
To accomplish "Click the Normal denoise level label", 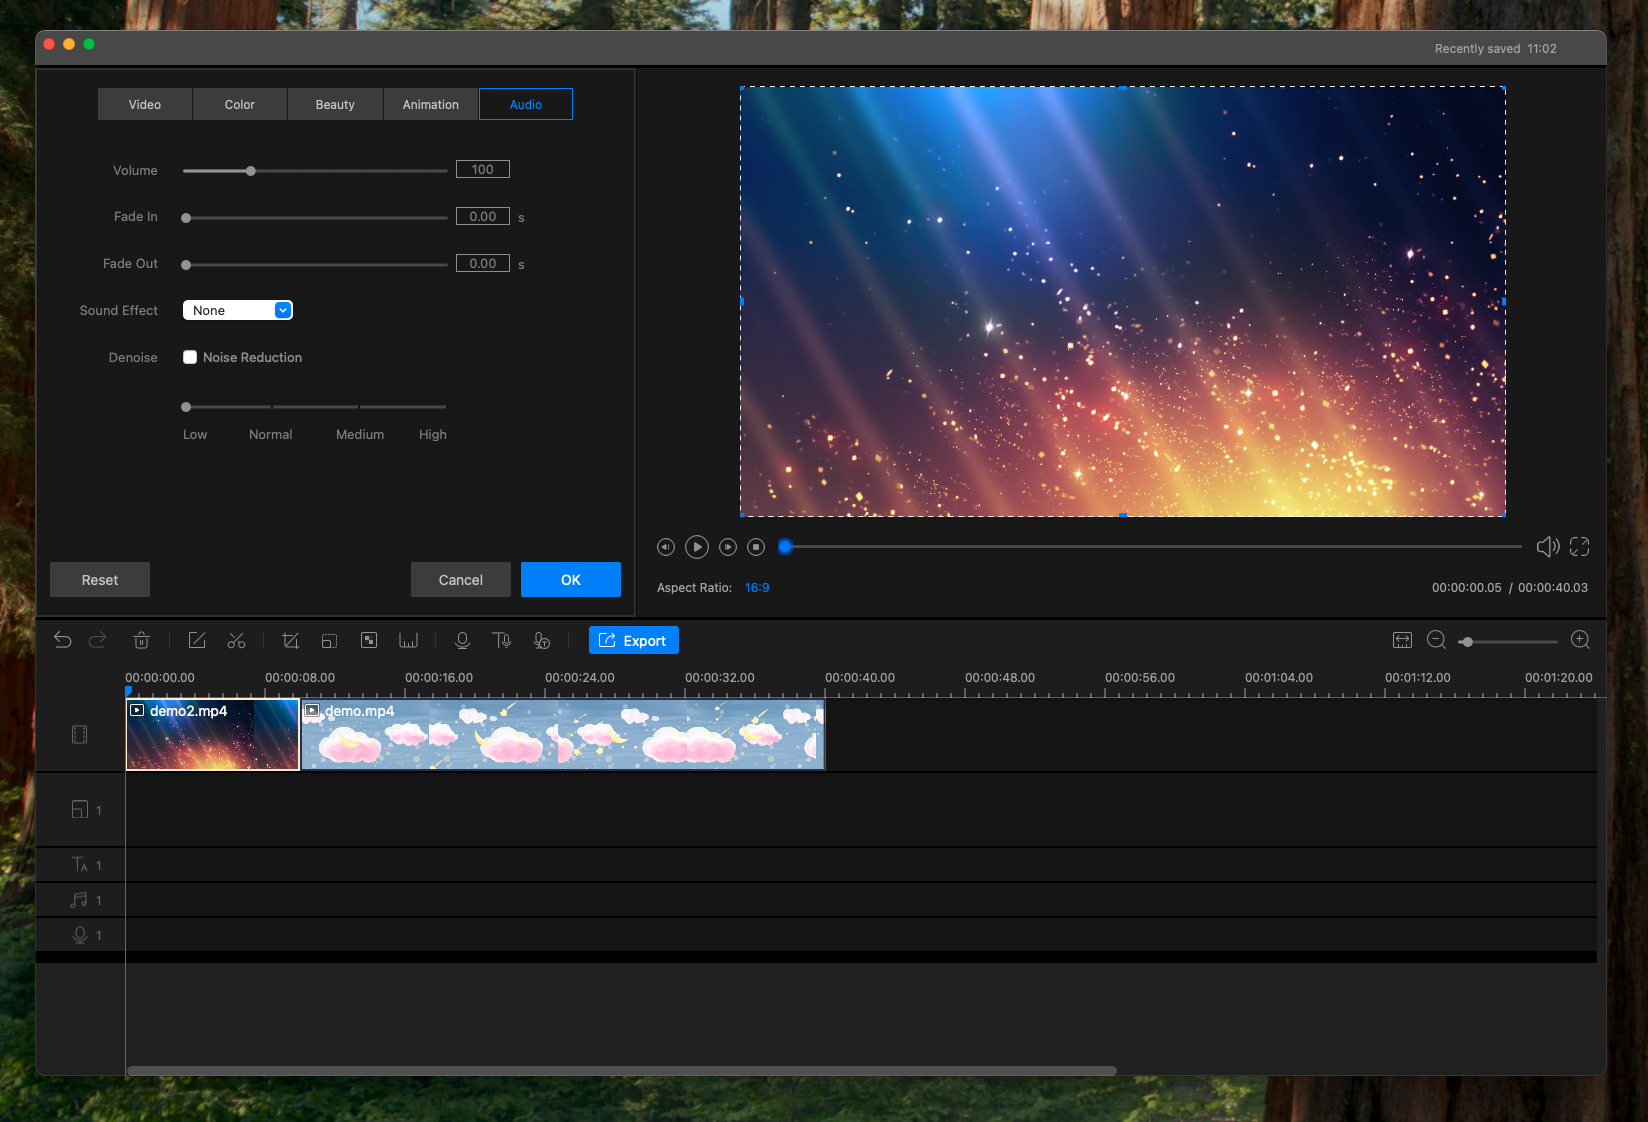I will coord(271,434).
